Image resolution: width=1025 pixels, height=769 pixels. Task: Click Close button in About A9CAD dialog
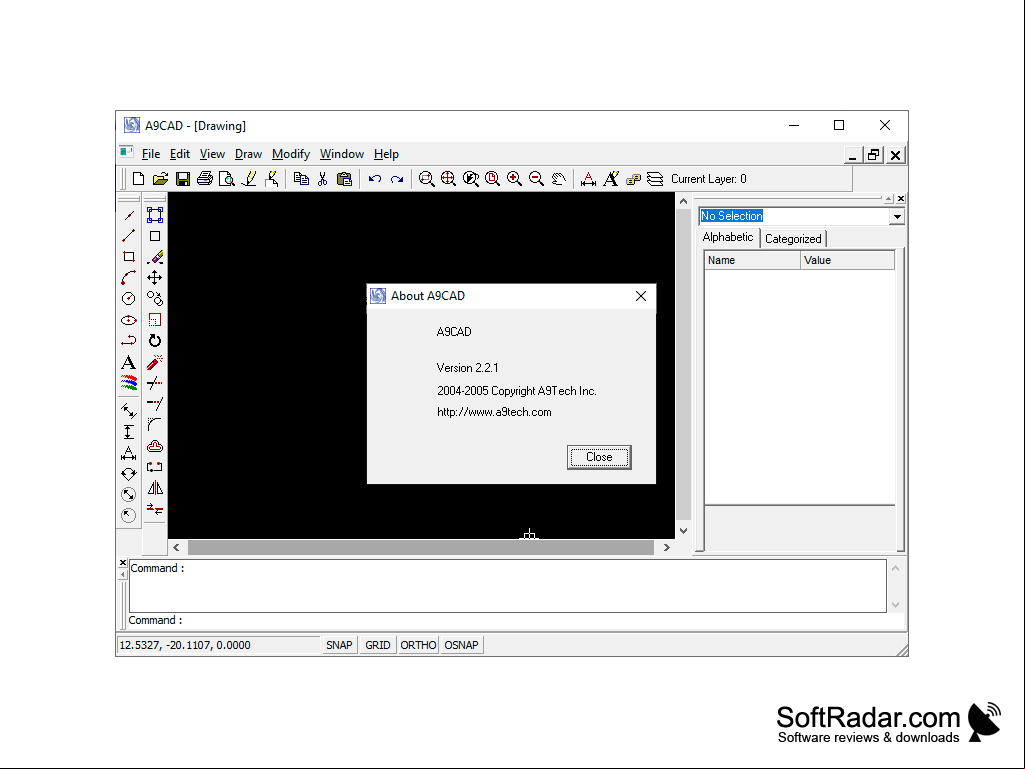[599, 457]
